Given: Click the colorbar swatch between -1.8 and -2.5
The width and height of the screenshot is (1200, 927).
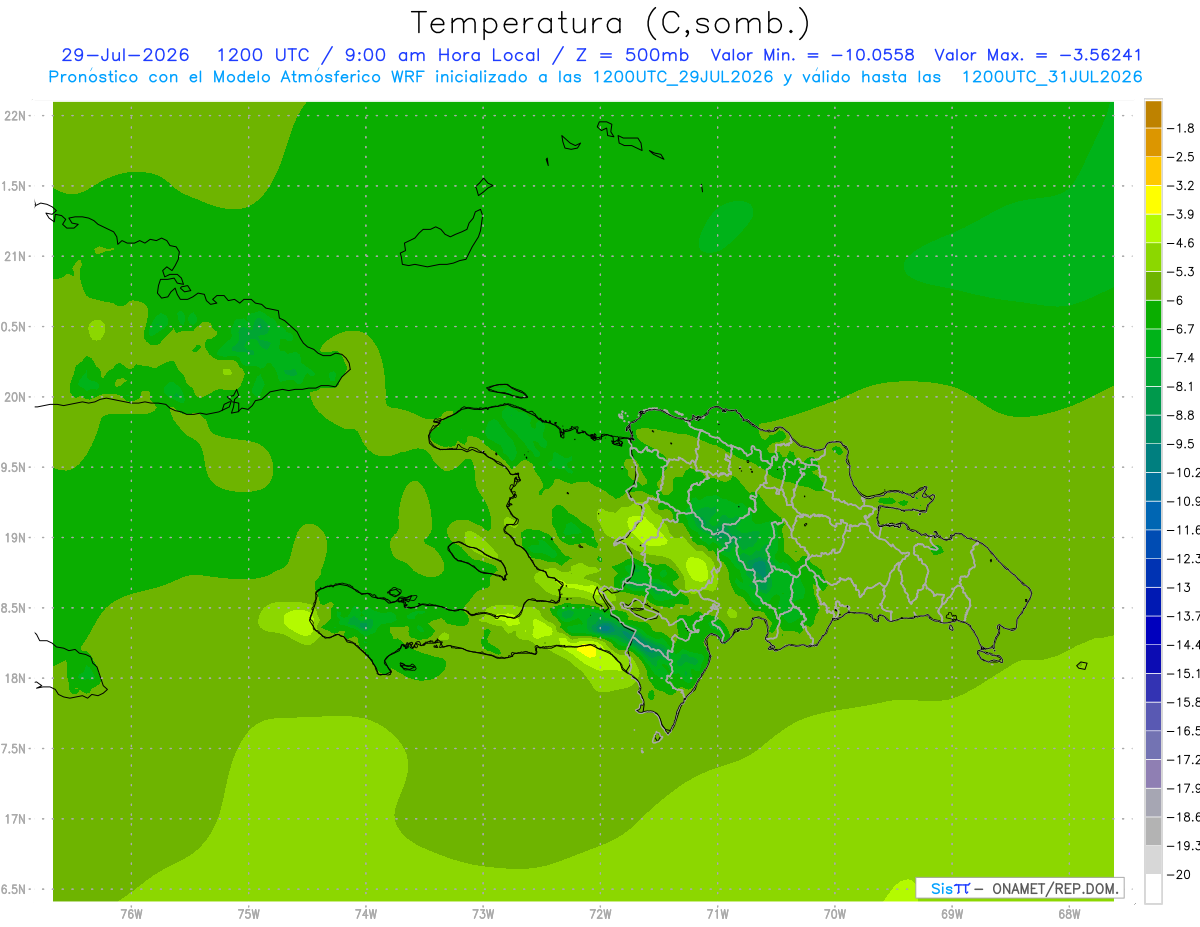Looking at the screenshot, I should pyautogui.click(x=1153, y=142).
